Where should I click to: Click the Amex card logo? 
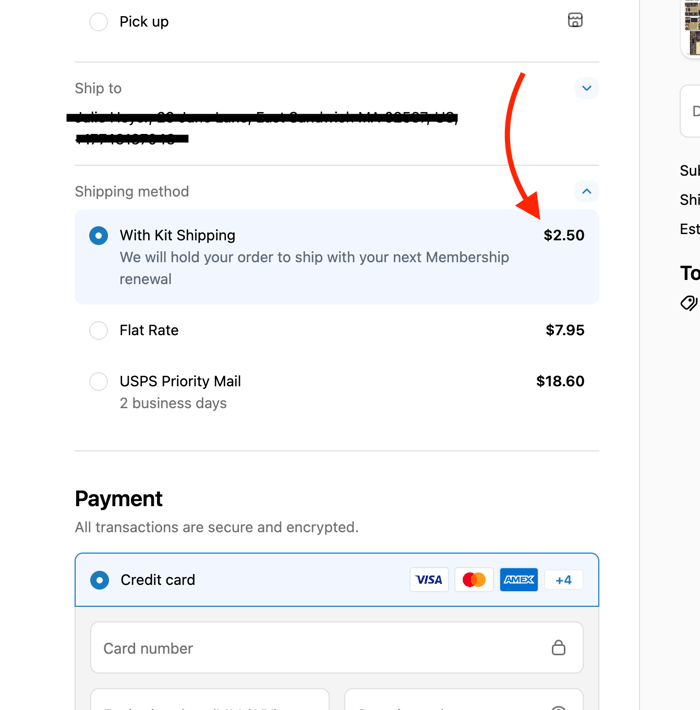point(519,580)
